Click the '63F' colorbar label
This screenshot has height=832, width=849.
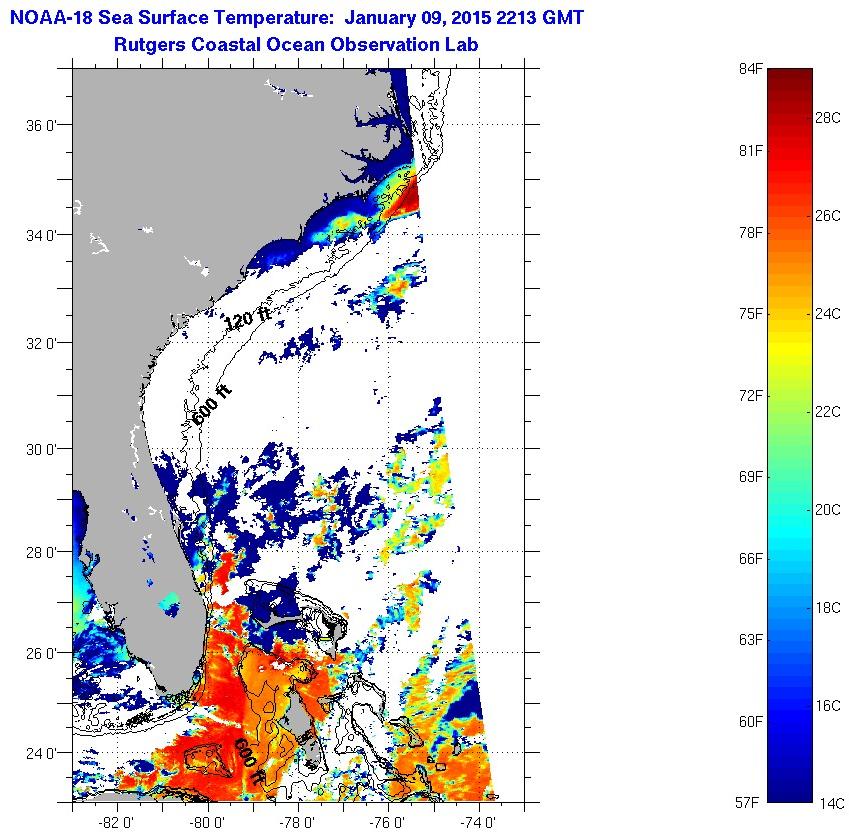(750, 640)
